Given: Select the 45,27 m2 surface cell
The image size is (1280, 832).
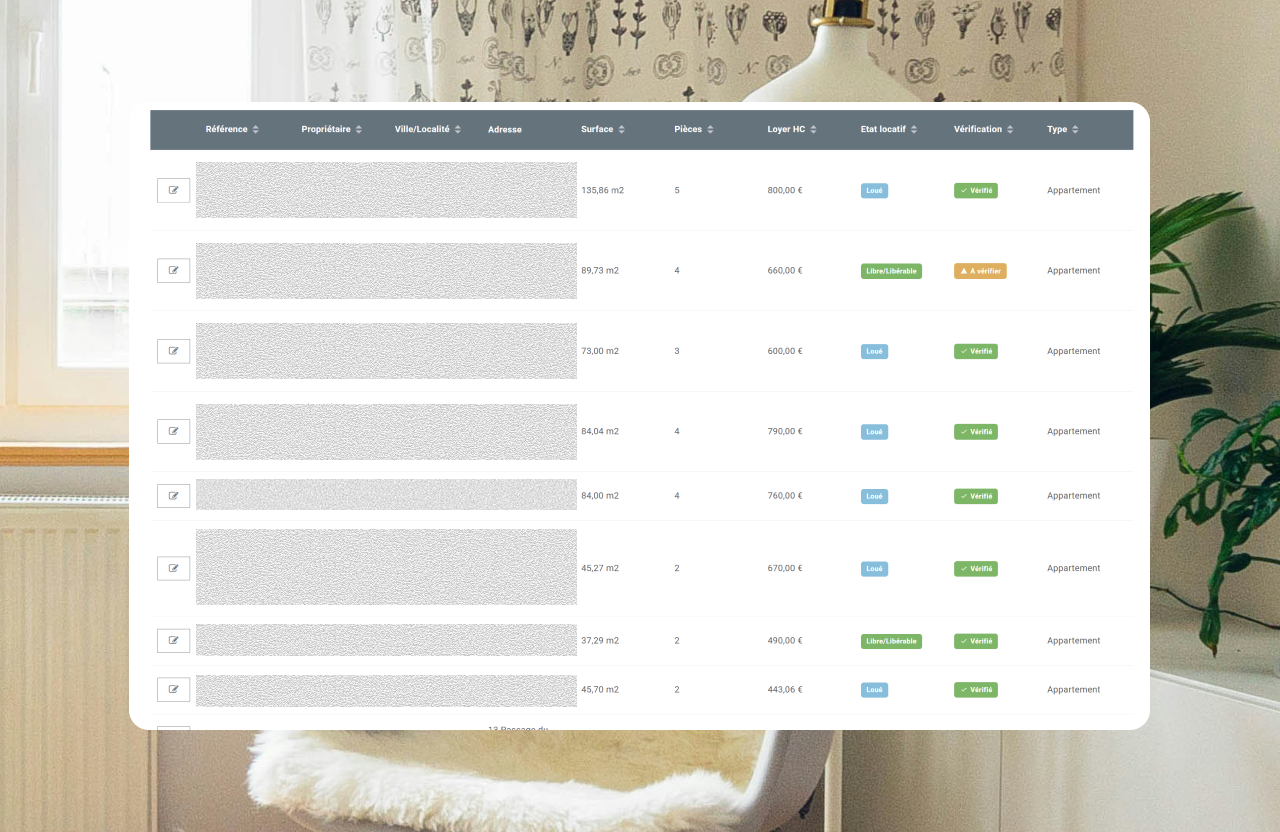Looking at the screenshot, I should [x=600, y=568].
